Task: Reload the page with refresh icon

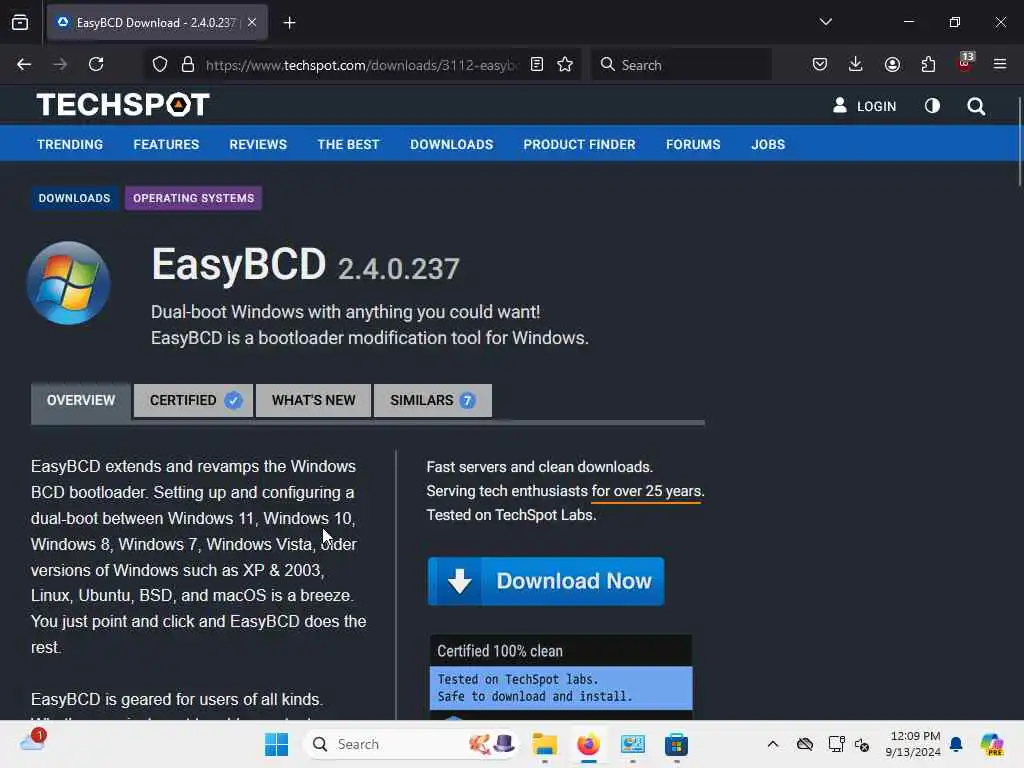Action: pos(96,64)
